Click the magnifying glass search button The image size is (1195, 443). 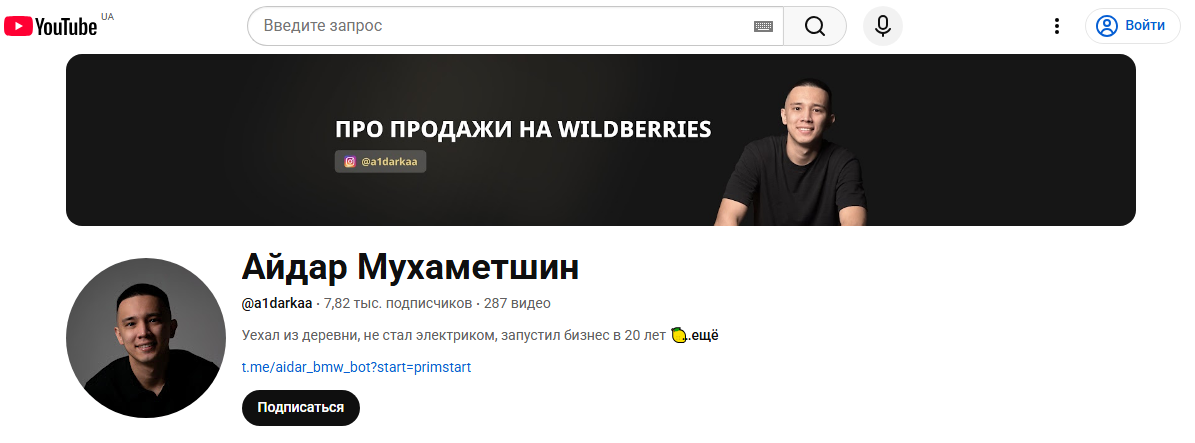815,26
